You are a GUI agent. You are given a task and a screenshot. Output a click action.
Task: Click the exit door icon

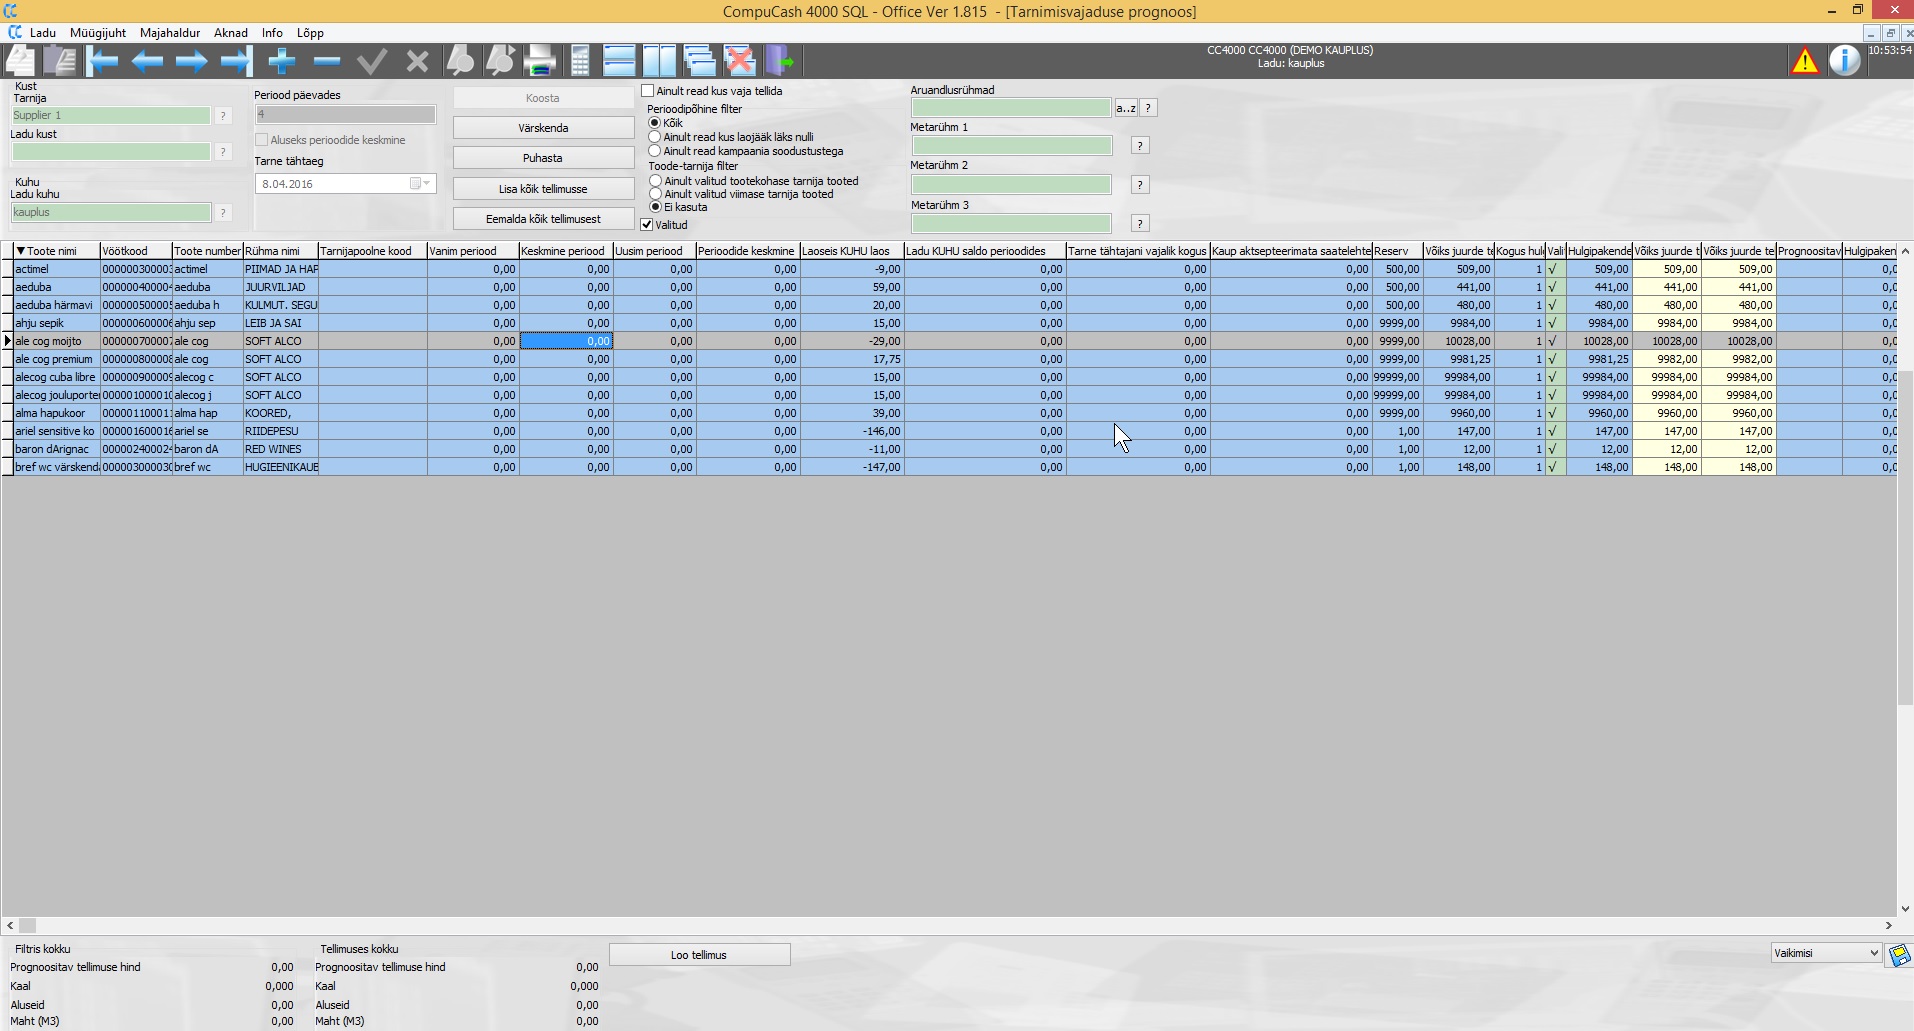point(780,62)
